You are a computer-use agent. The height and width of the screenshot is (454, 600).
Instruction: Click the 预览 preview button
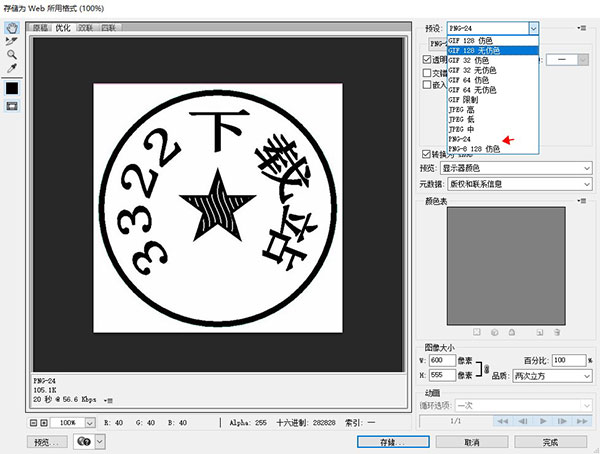47,442
